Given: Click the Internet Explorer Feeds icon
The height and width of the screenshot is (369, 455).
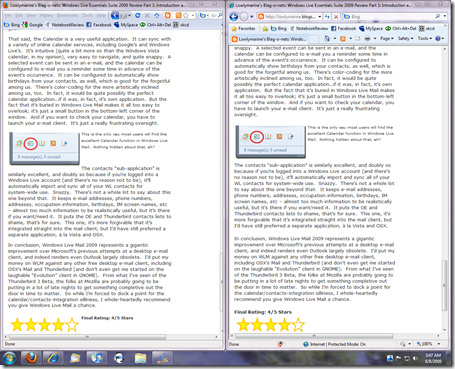Looking at the screenshot, I should point(342,39).
